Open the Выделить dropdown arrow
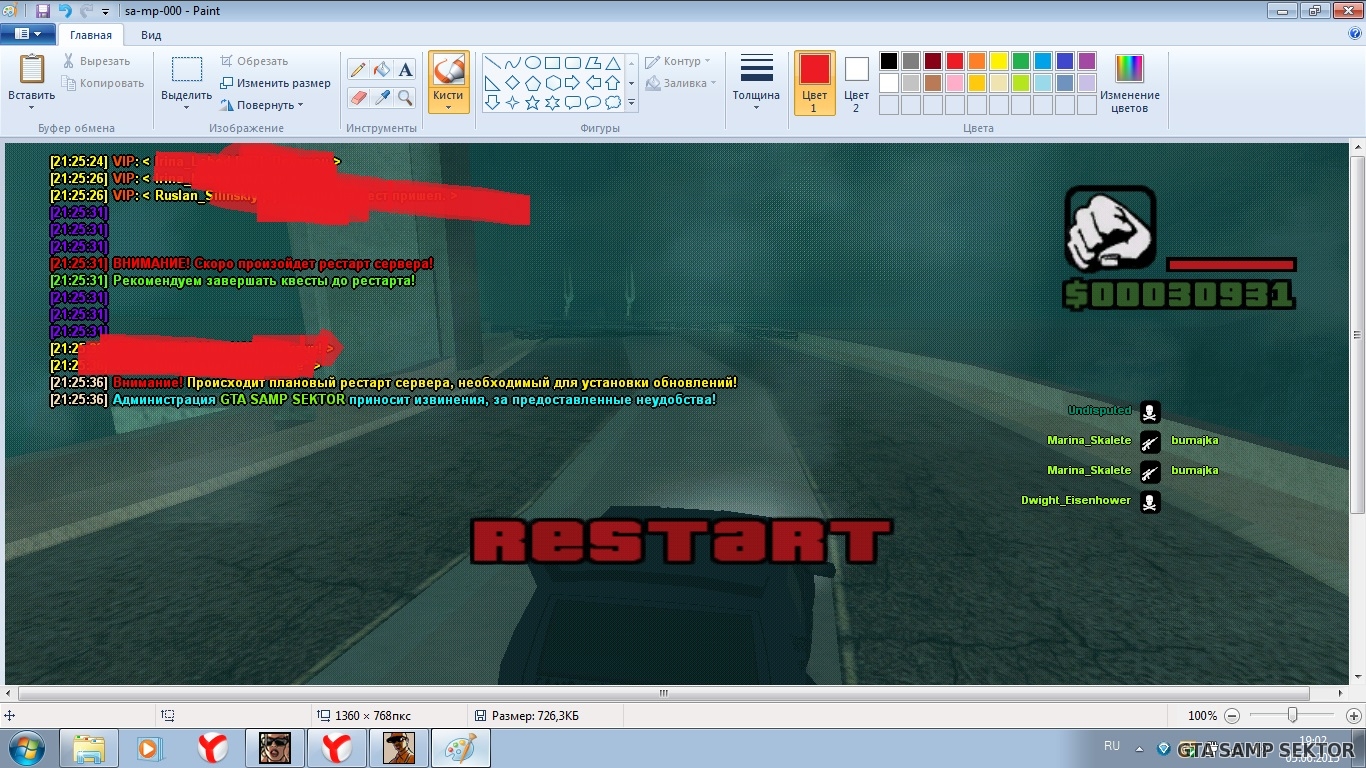Viewport: 1366px width, 768px height. point(186,108)
